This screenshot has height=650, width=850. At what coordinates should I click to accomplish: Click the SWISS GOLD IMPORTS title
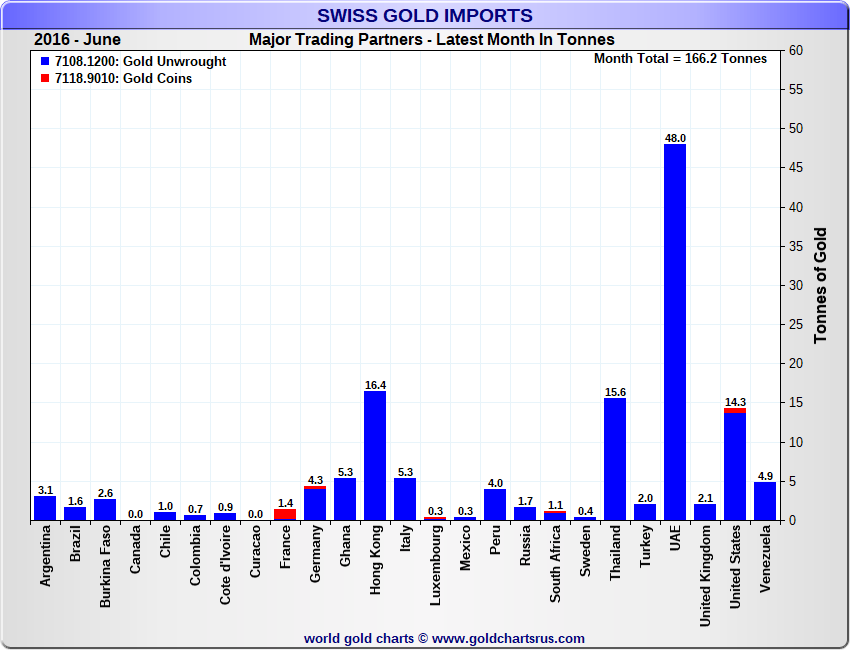click(x=425, y=15)
